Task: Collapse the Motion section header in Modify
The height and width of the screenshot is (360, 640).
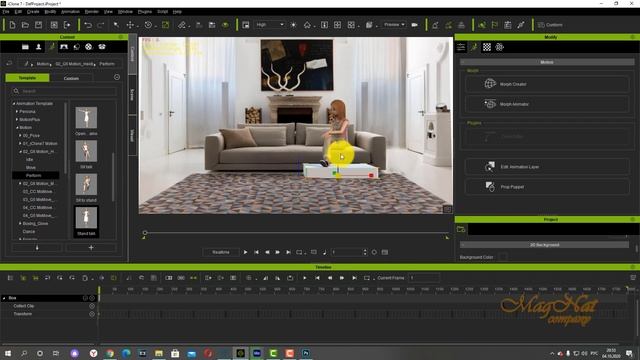Action: [x=547, y=62]
